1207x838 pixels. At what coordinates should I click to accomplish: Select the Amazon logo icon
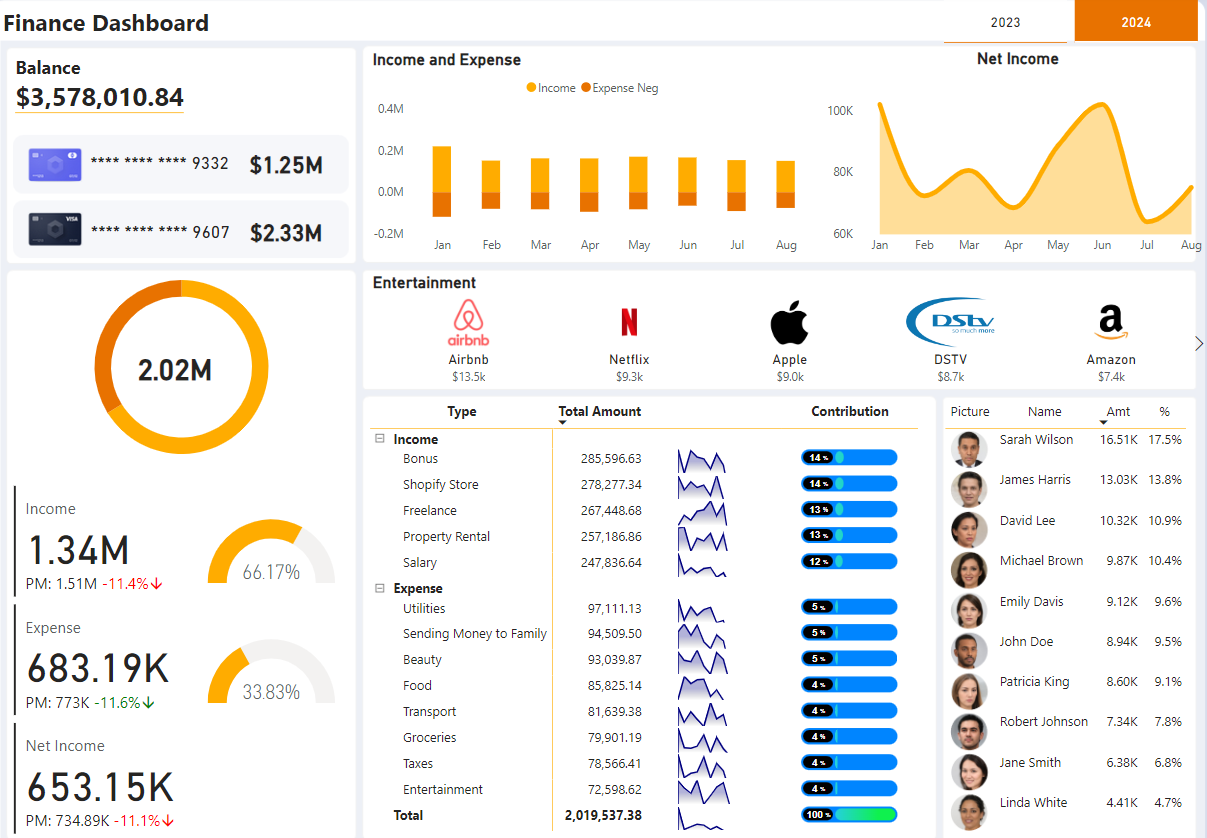[1110, 322]
